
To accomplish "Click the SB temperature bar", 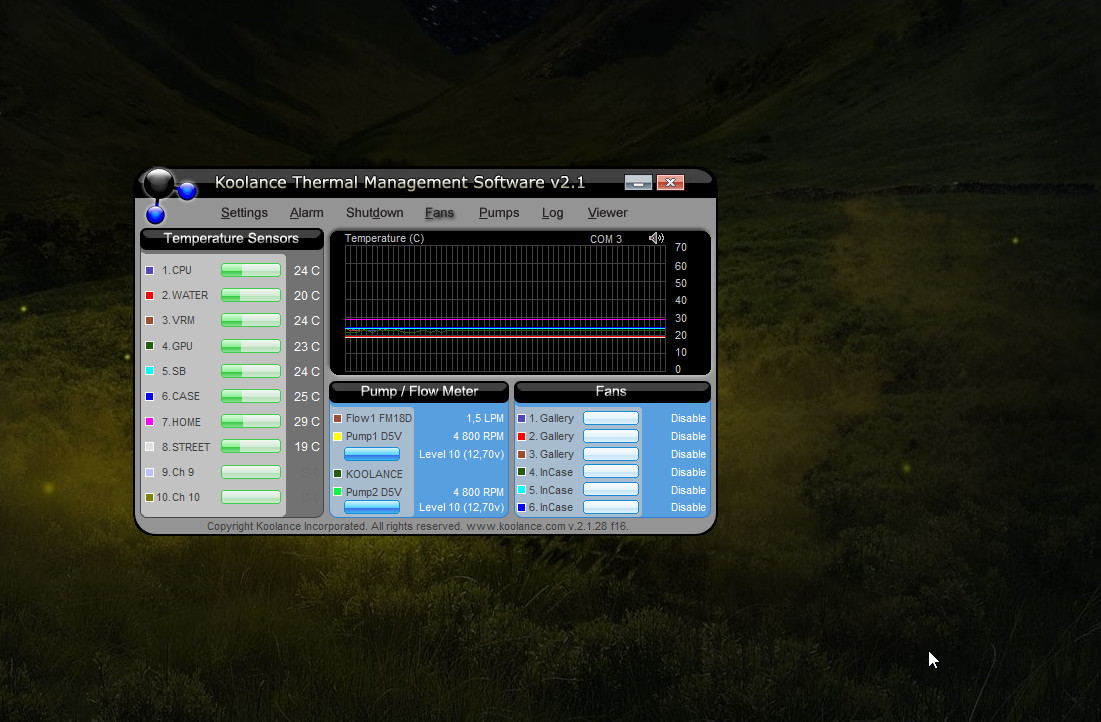I will [x=251, y=371].
